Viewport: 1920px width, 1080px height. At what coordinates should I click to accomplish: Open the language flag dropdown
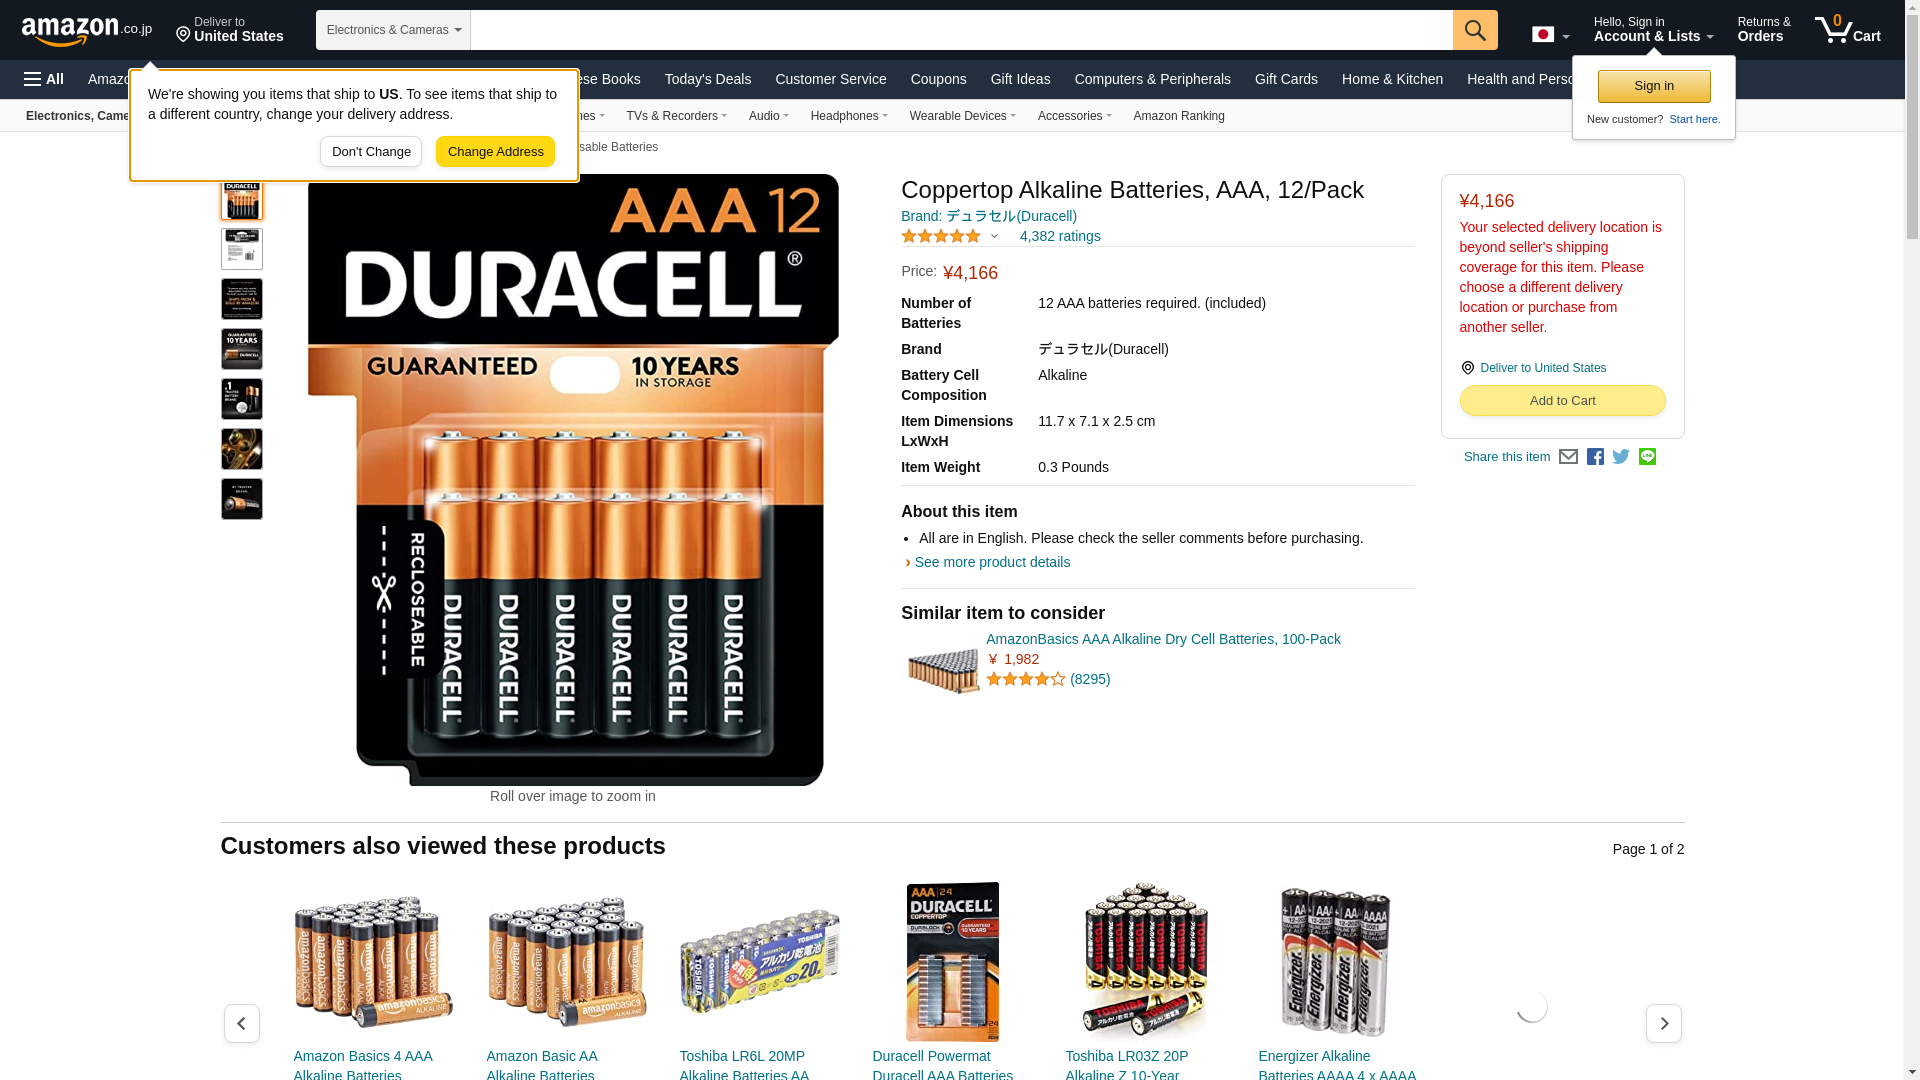1550,35
